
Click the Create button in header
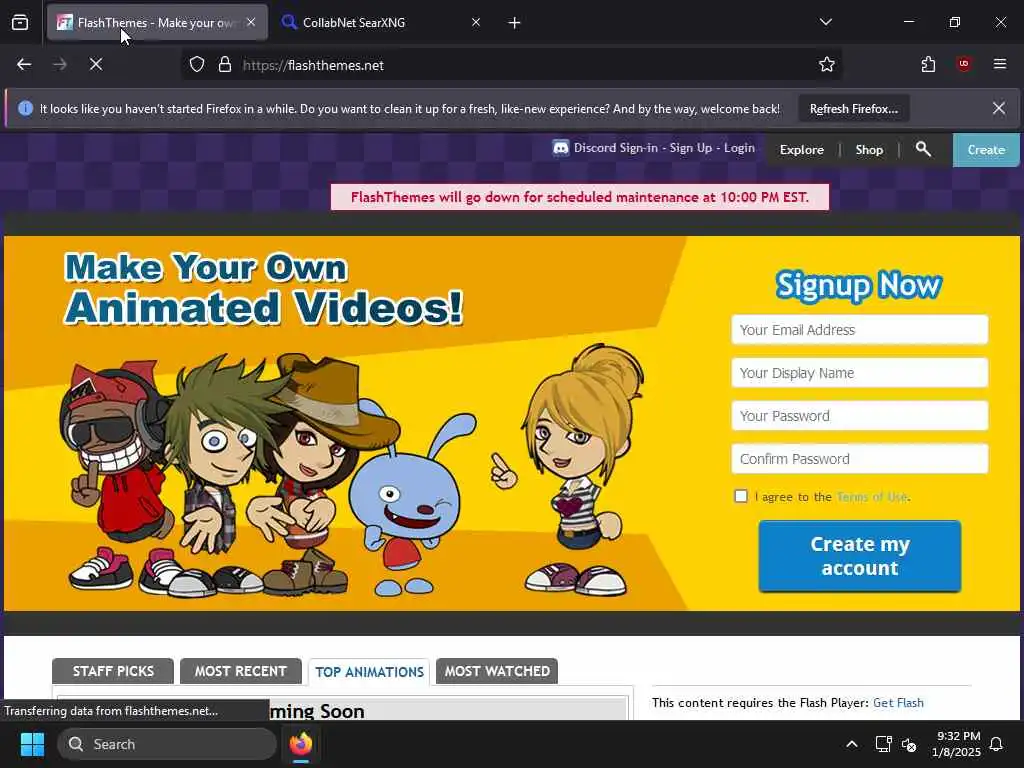(x=986, y=150)
